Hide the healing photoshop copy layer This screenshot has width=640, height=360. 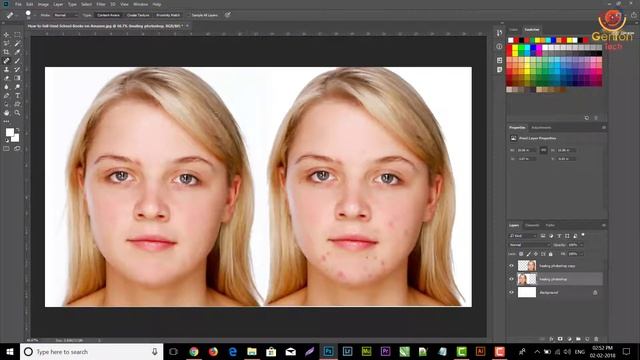tap(511, 266)
